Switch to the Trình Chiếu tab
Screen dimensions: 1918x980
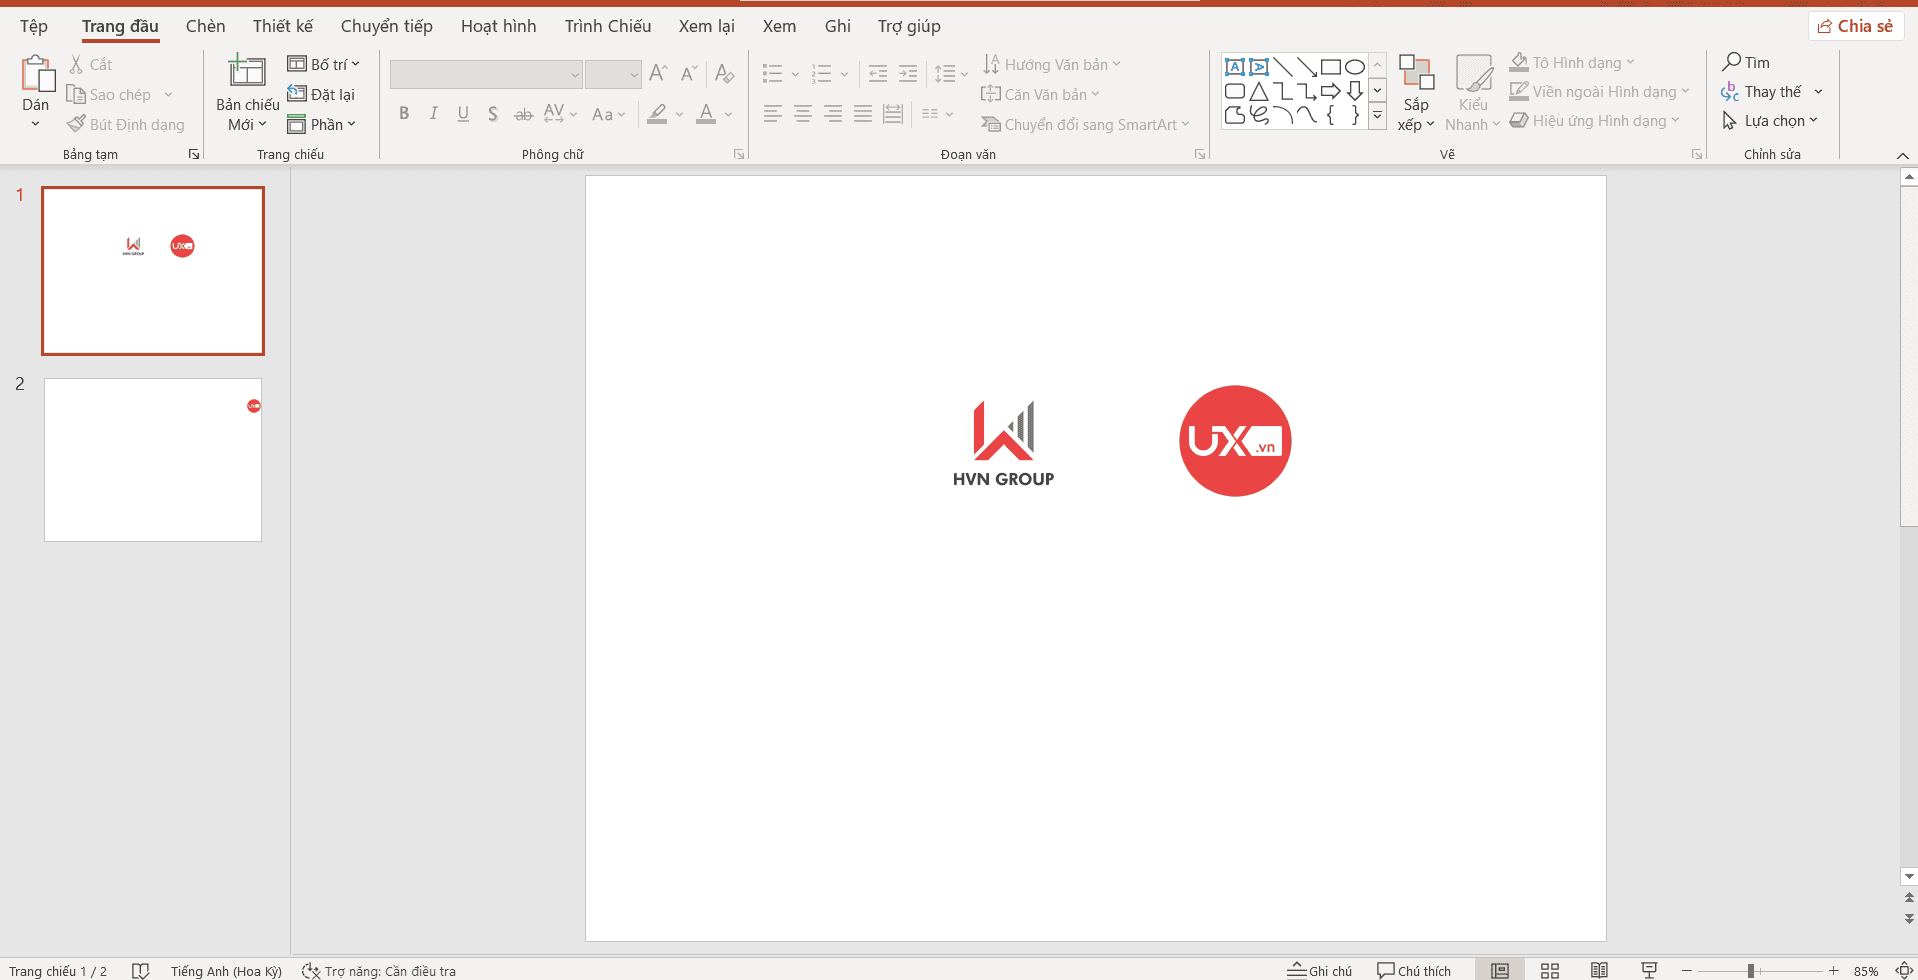pos(607,26)
